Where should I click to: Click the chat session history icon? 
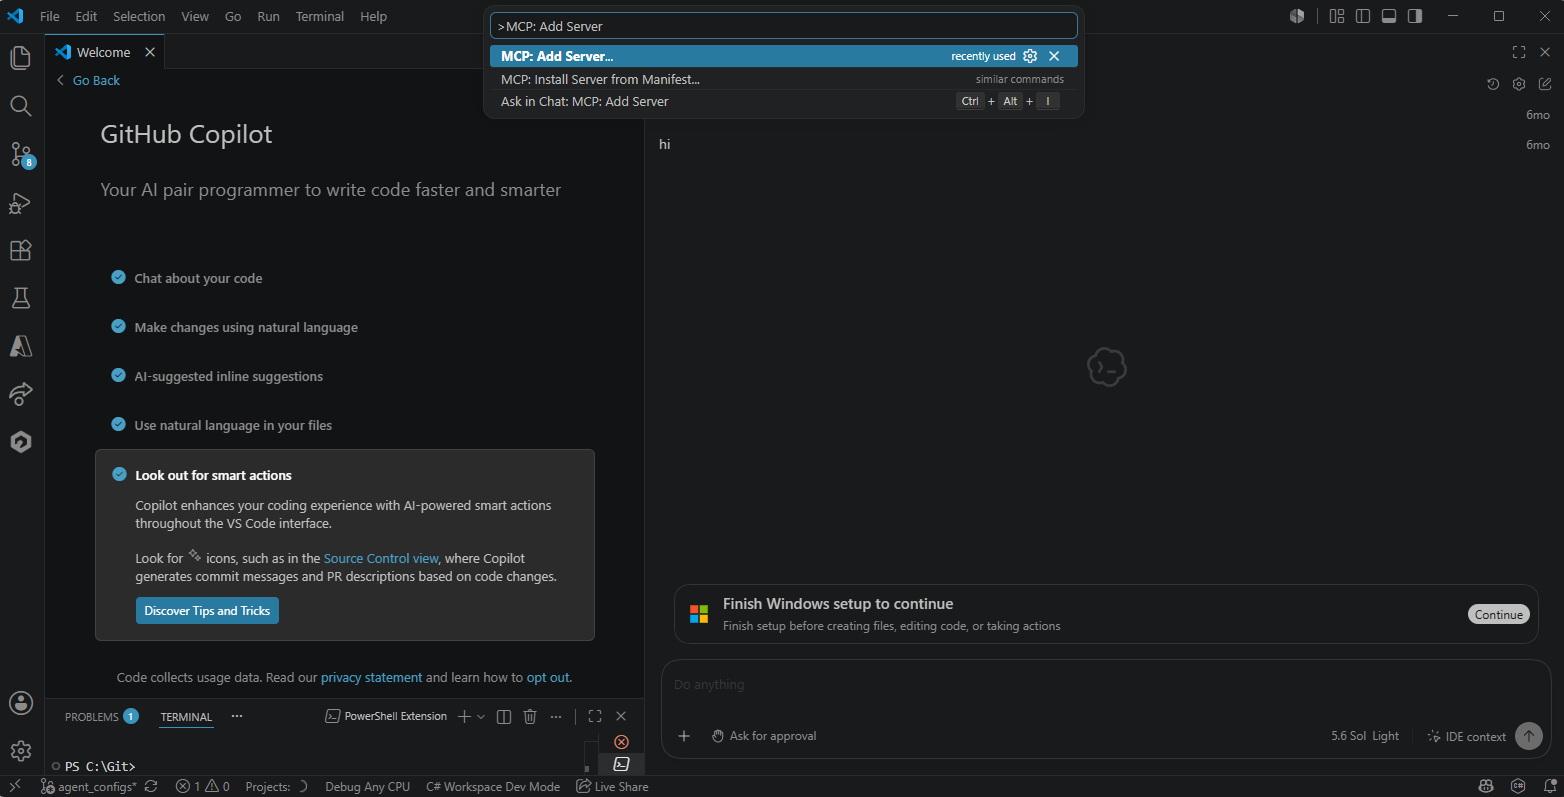click(x=1493, y=84)
